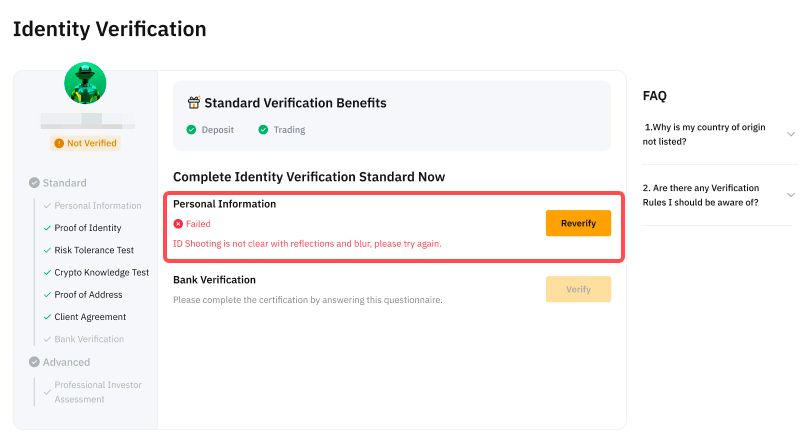808x444 pixels.
Task: Open Personal Information sidebar step
Action: click(x=97, y=206)
